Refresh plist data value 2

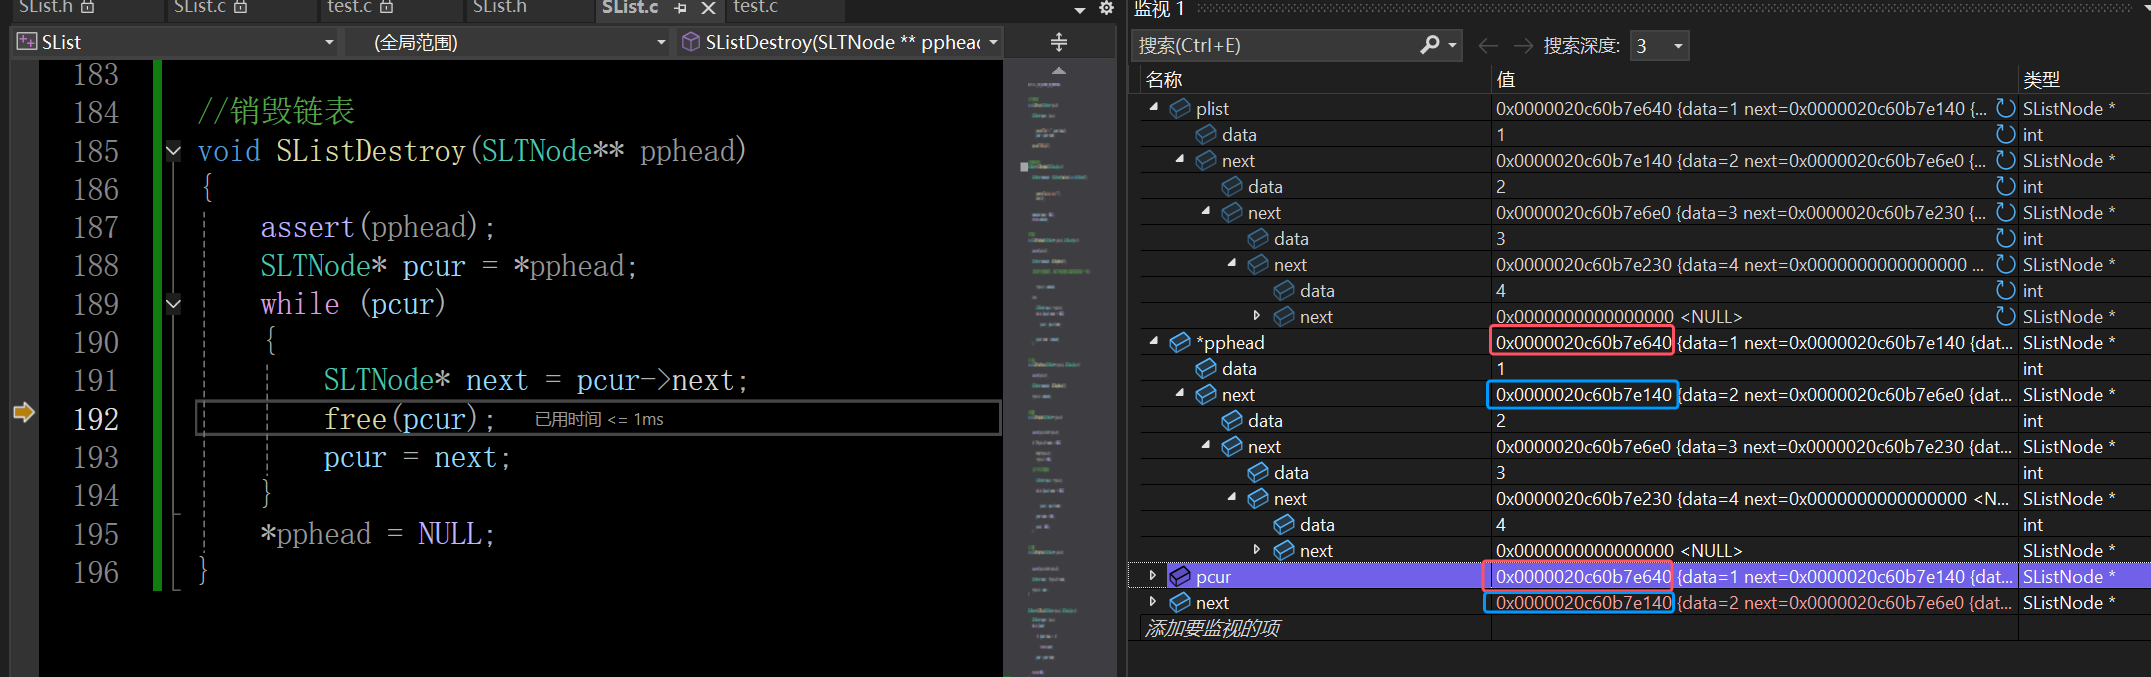pos(2005,186)
